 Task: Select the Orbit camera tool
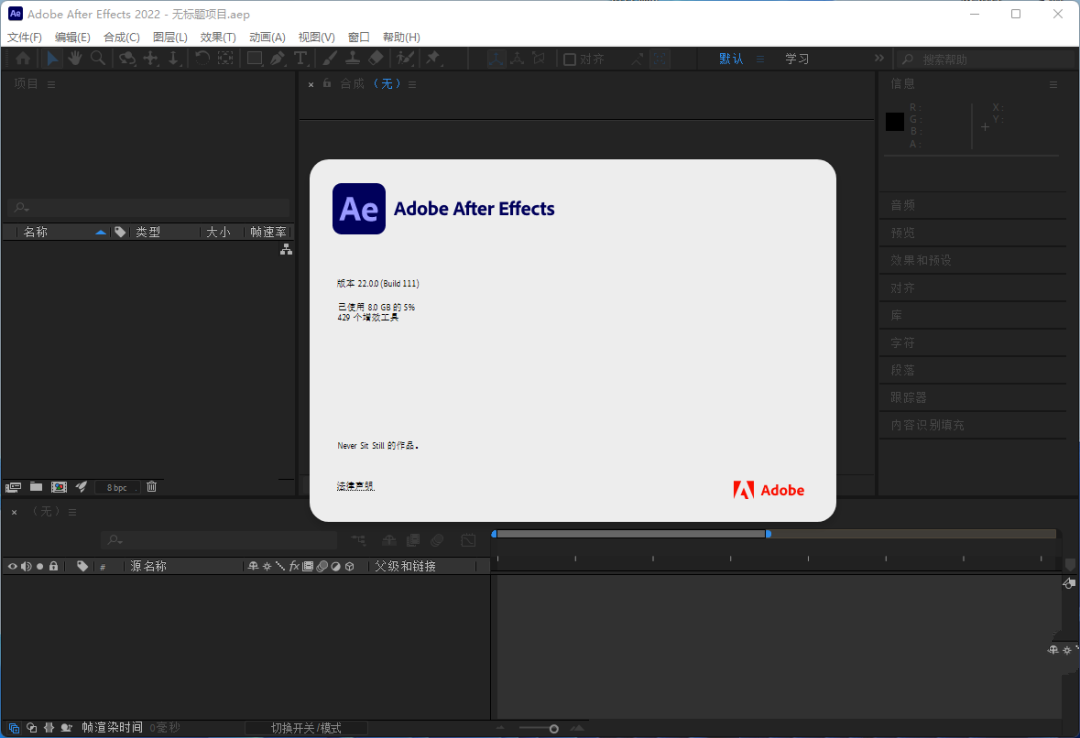pos(127,59)
